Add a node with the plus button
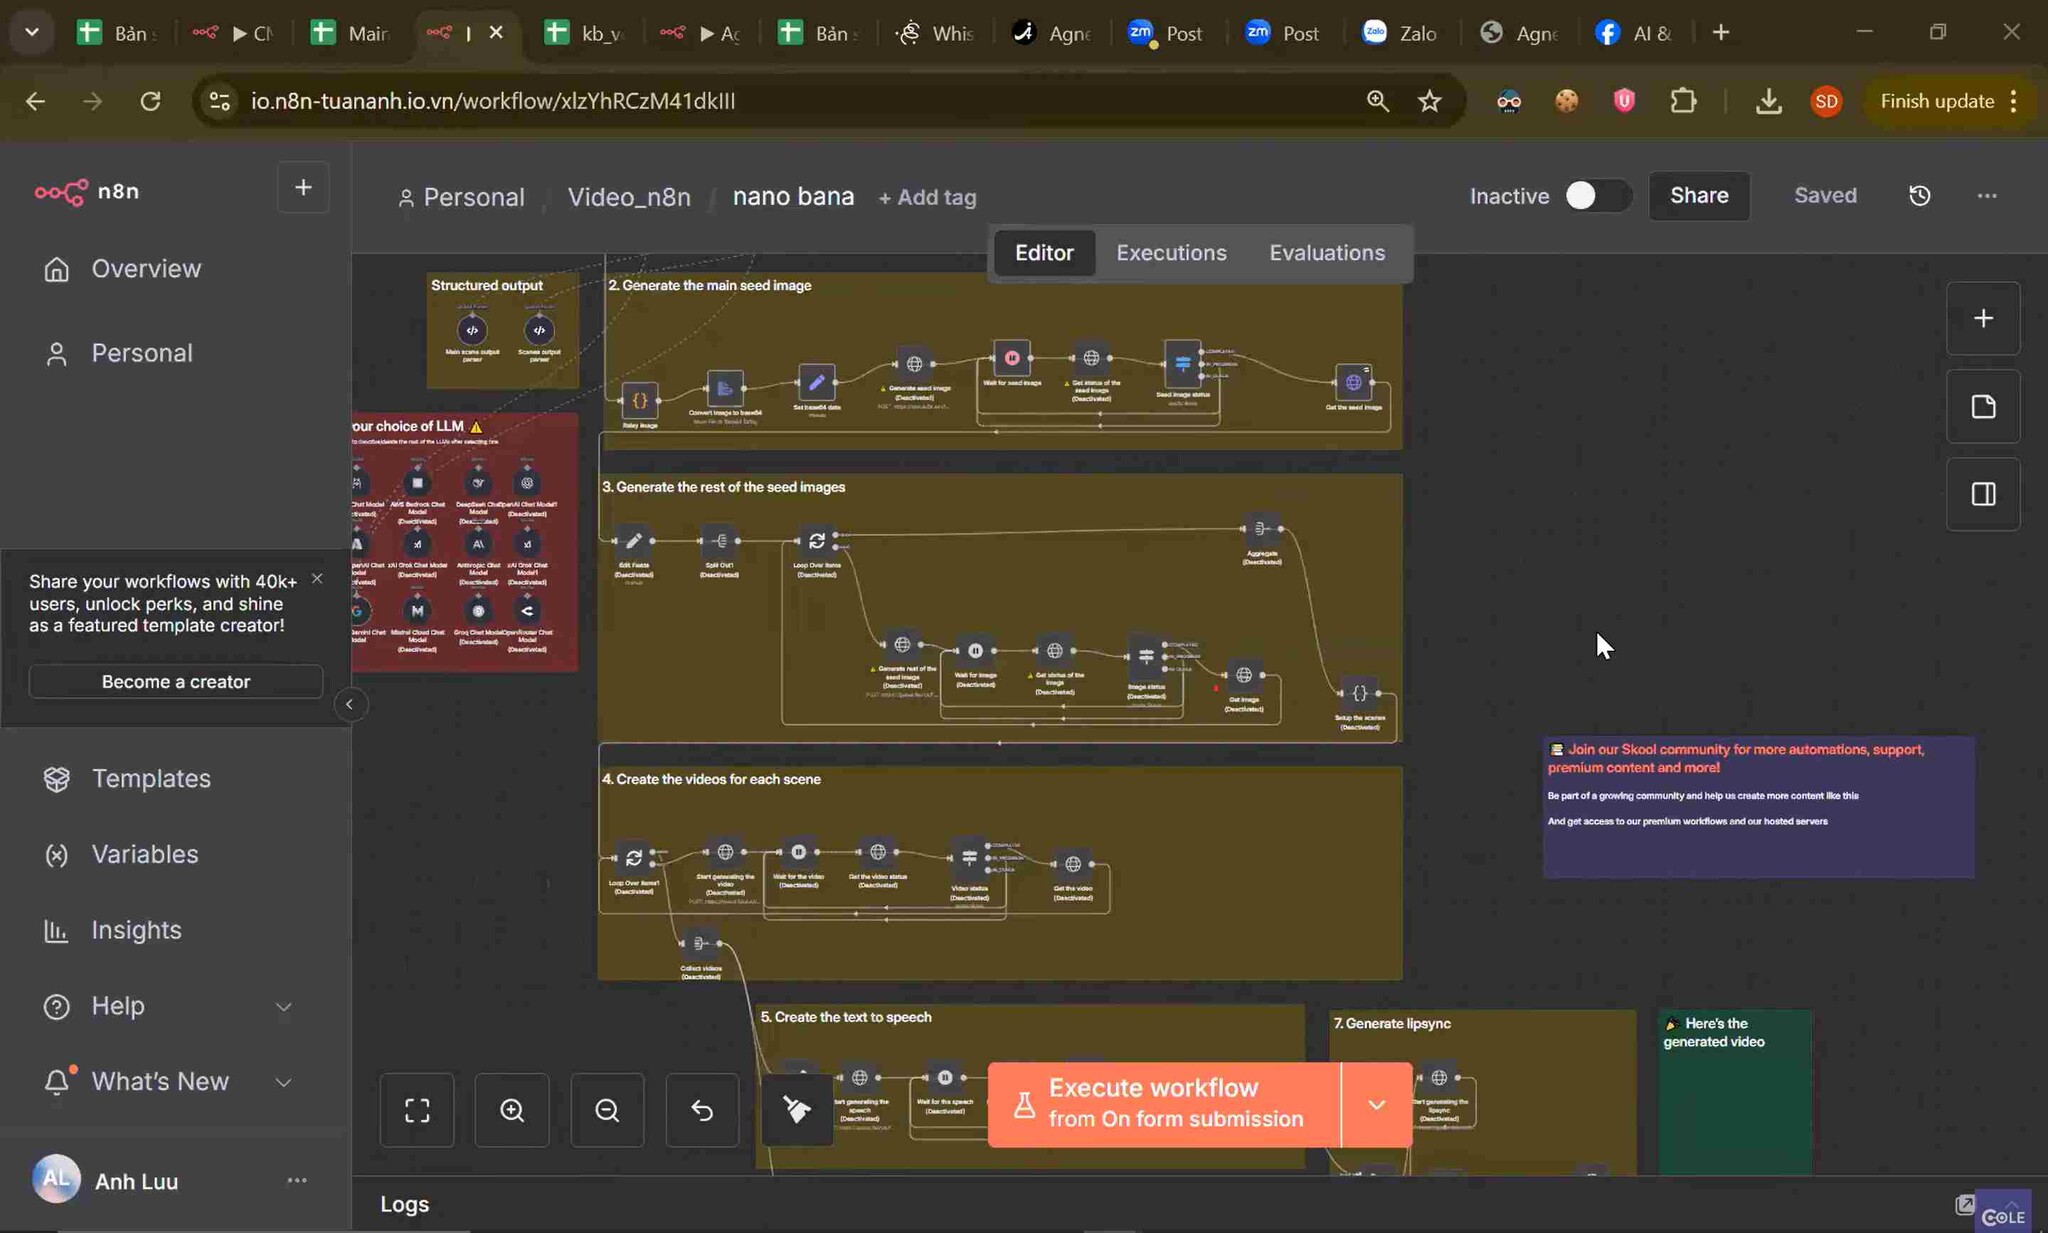This screenshot has width=2048, height=1233. 1983,319
